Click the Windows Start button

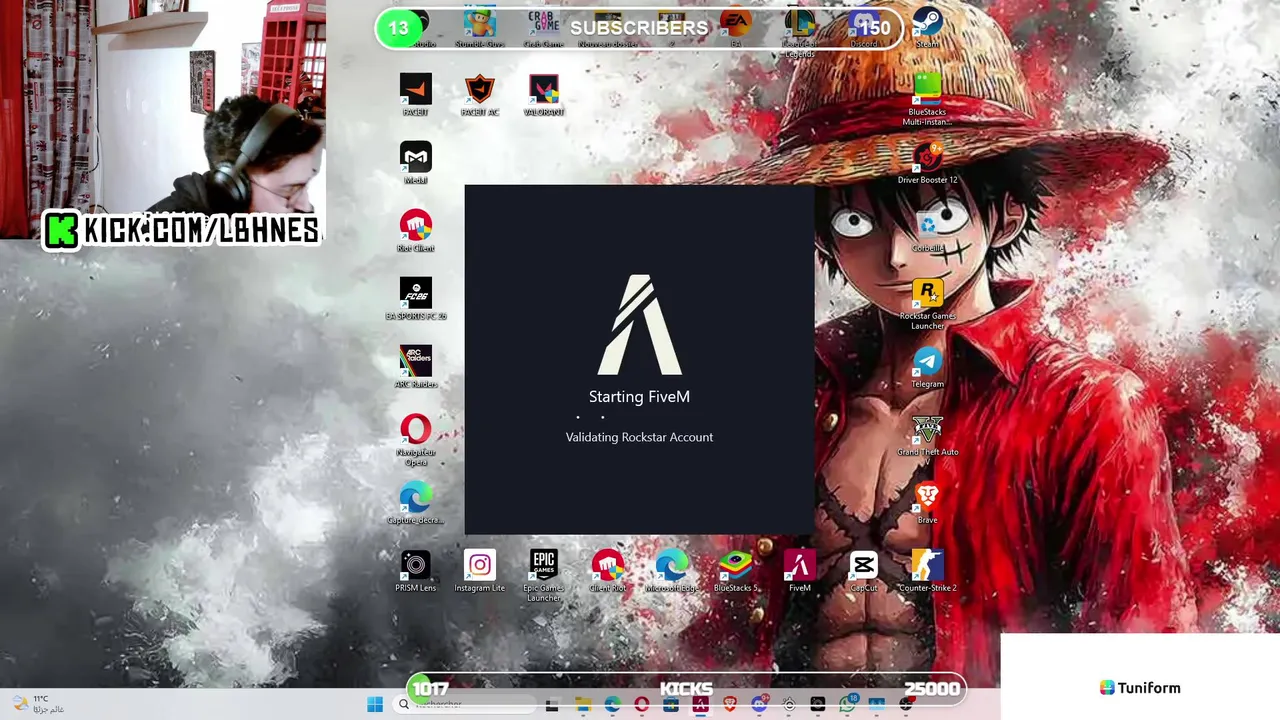coord(375,704)
